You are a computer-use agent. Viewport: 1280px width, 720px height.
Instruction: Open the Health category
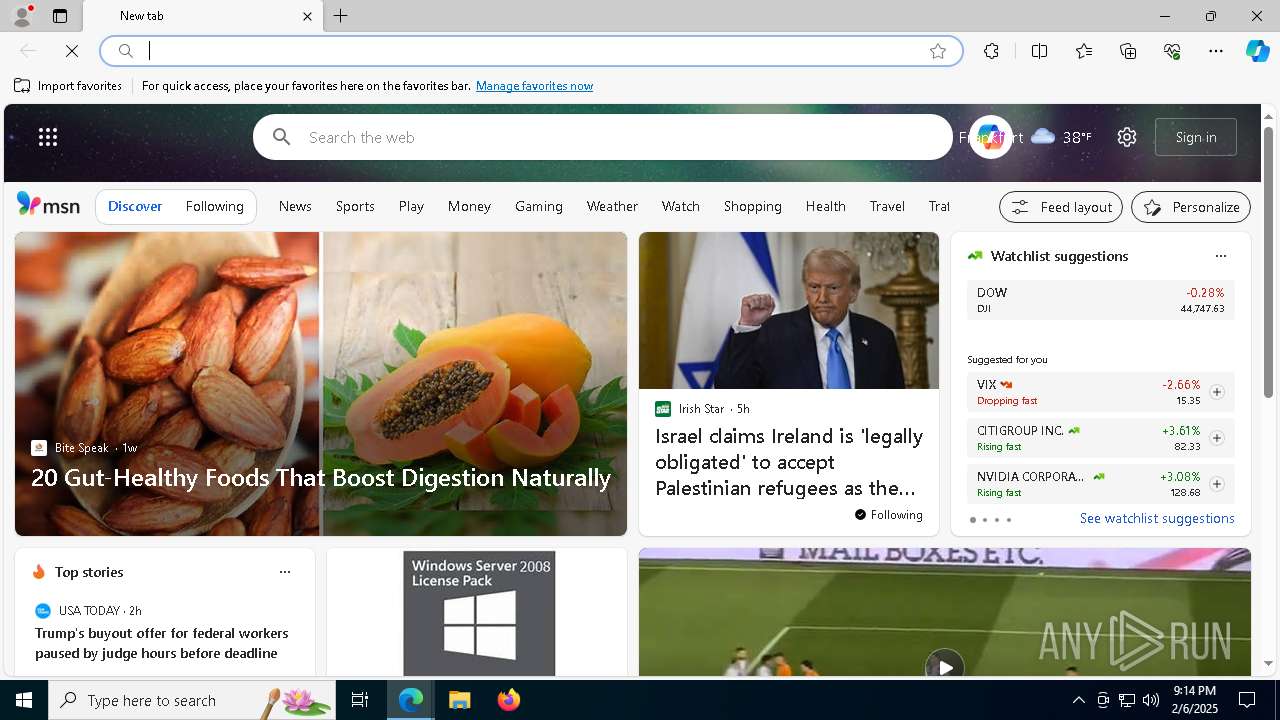click(825, 206)
